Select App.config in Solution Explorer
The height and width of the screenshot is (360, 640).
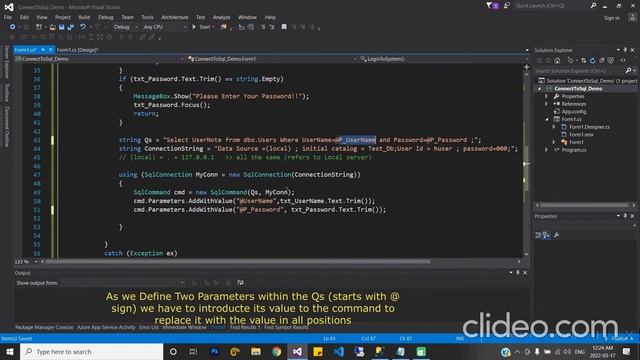coord(573,111)
